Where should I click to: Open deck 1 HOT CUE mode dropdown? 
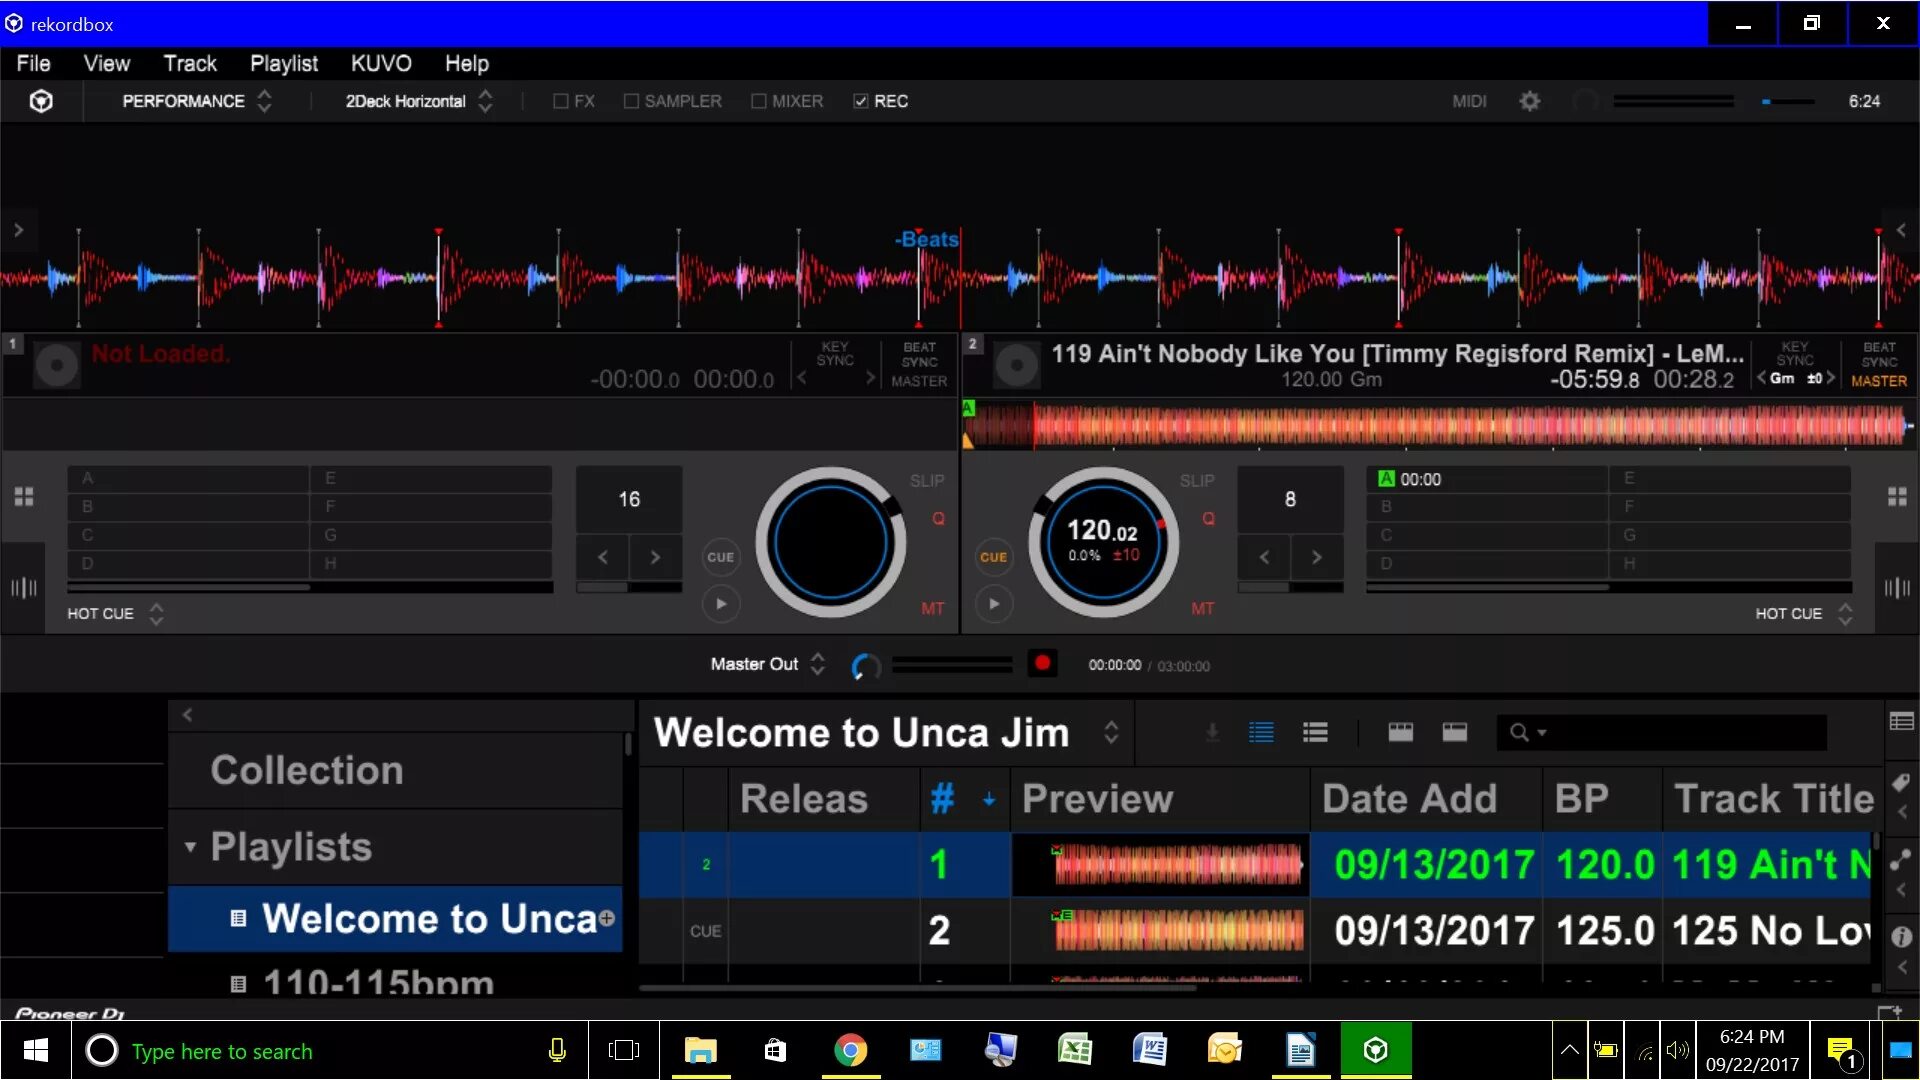tap(115, 613)
